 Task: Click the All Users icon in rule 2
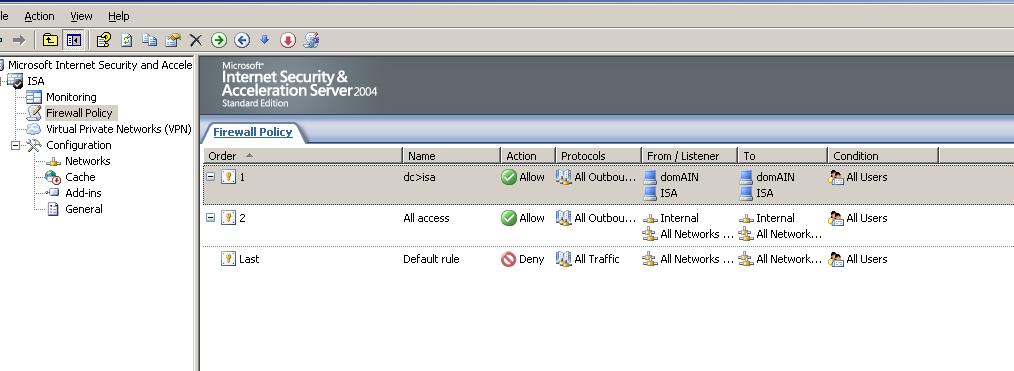836,218
